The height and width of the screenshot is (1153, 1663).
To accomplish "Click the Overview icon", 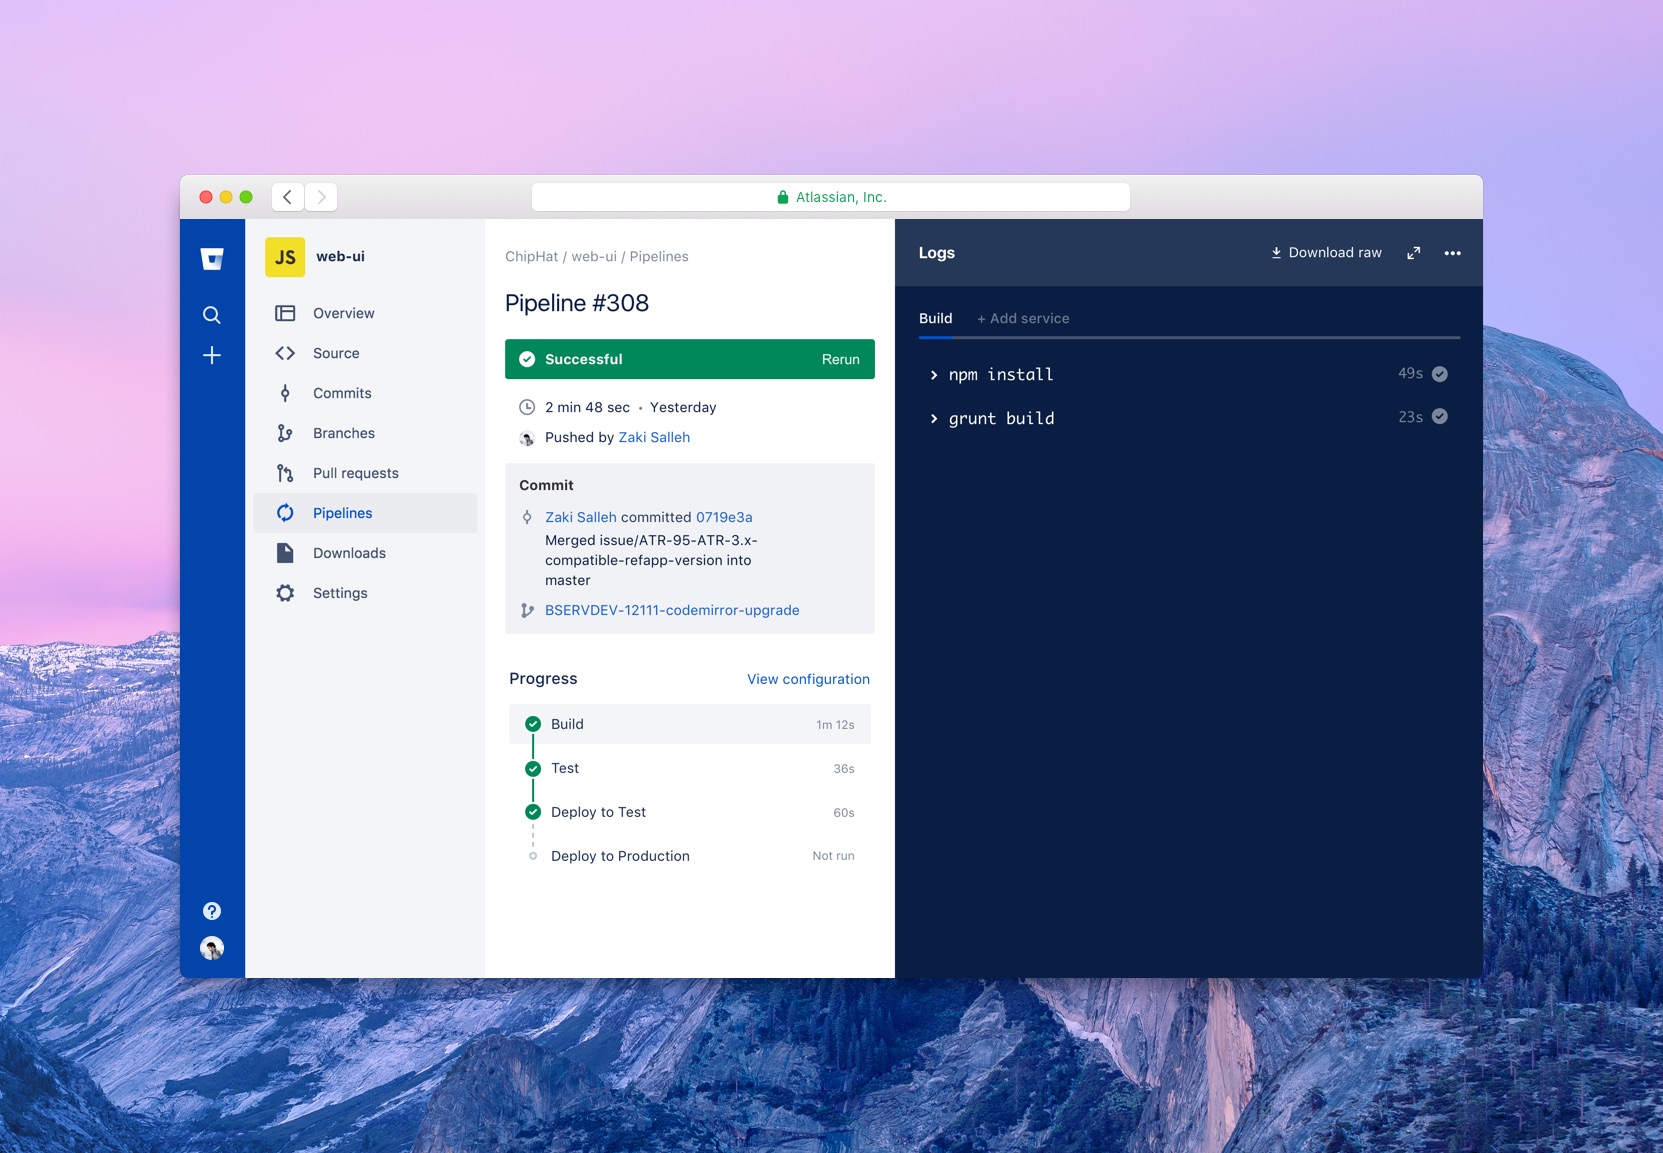I will click(285, 313).
